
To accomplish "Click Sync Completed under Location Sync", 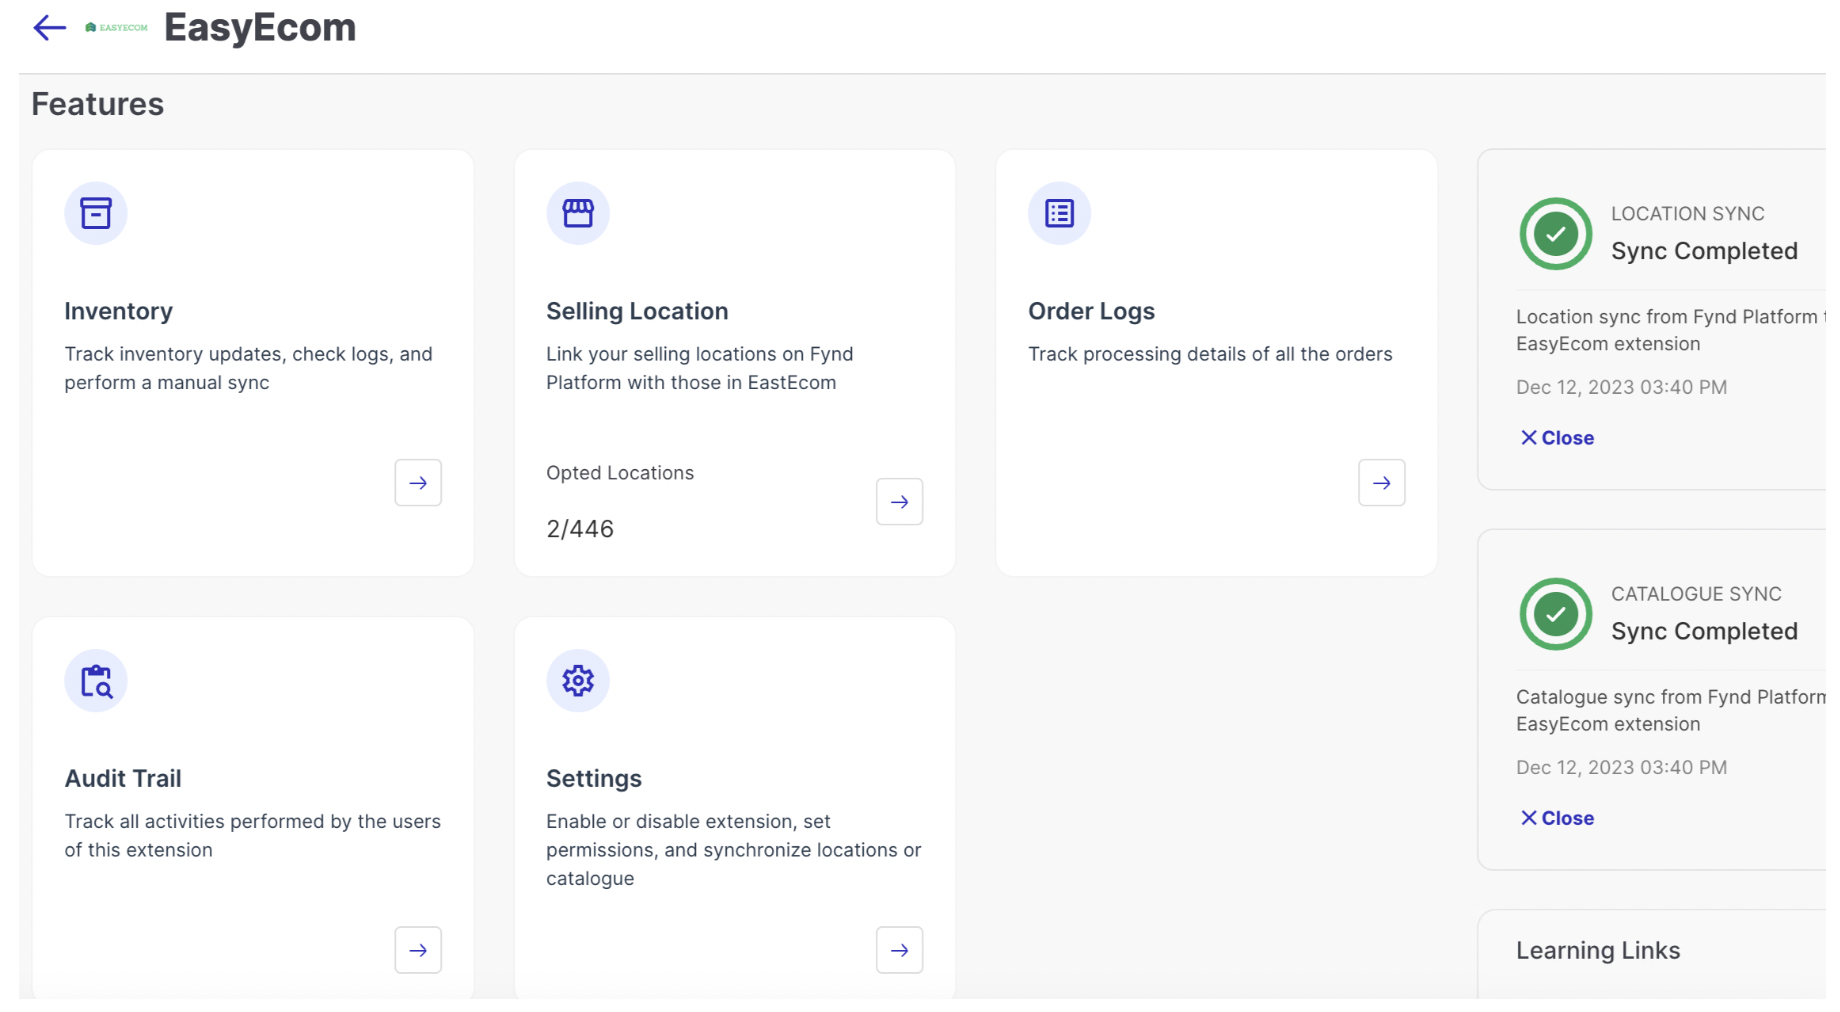I will tap(1704, 251).
